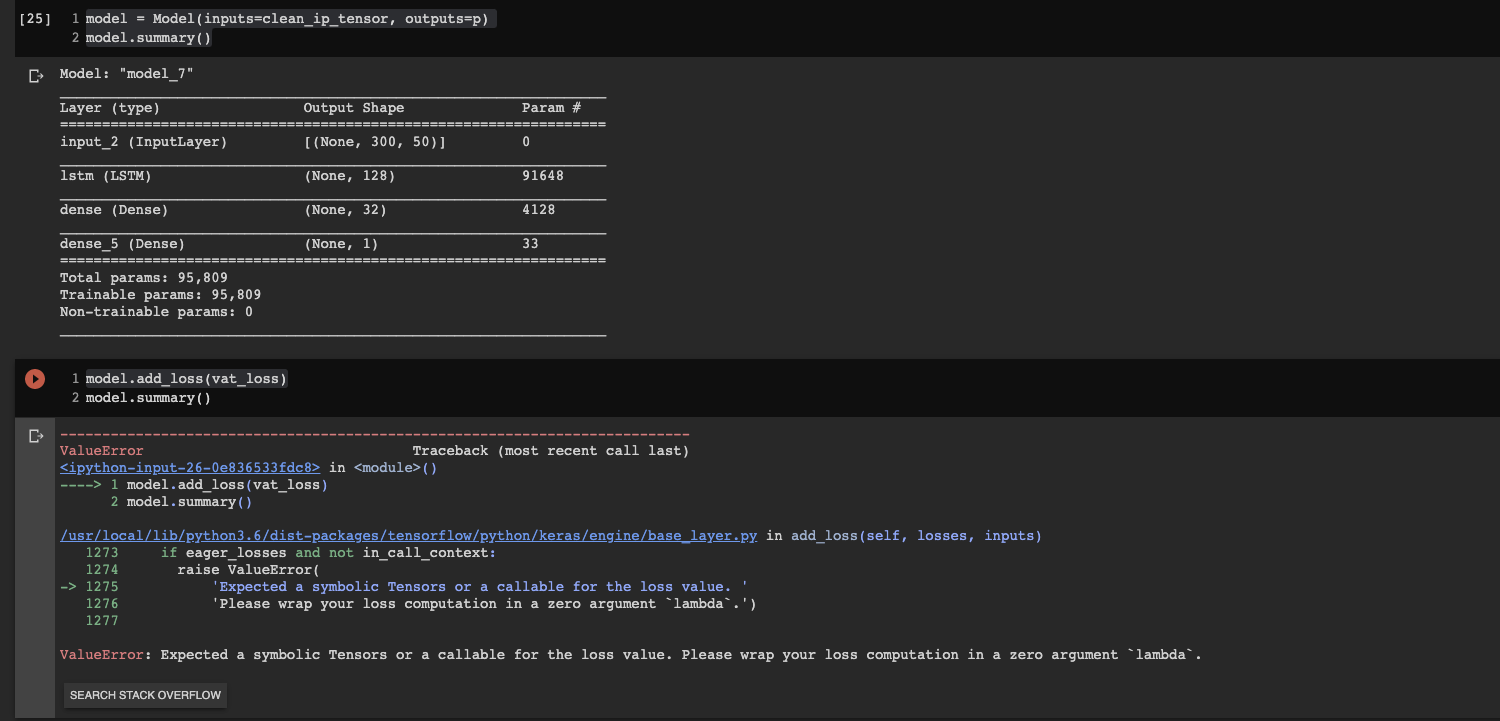This screenshot has height=721, width=1500.
Task: Open the base_layer.py source file link
Action: [409, 535]
